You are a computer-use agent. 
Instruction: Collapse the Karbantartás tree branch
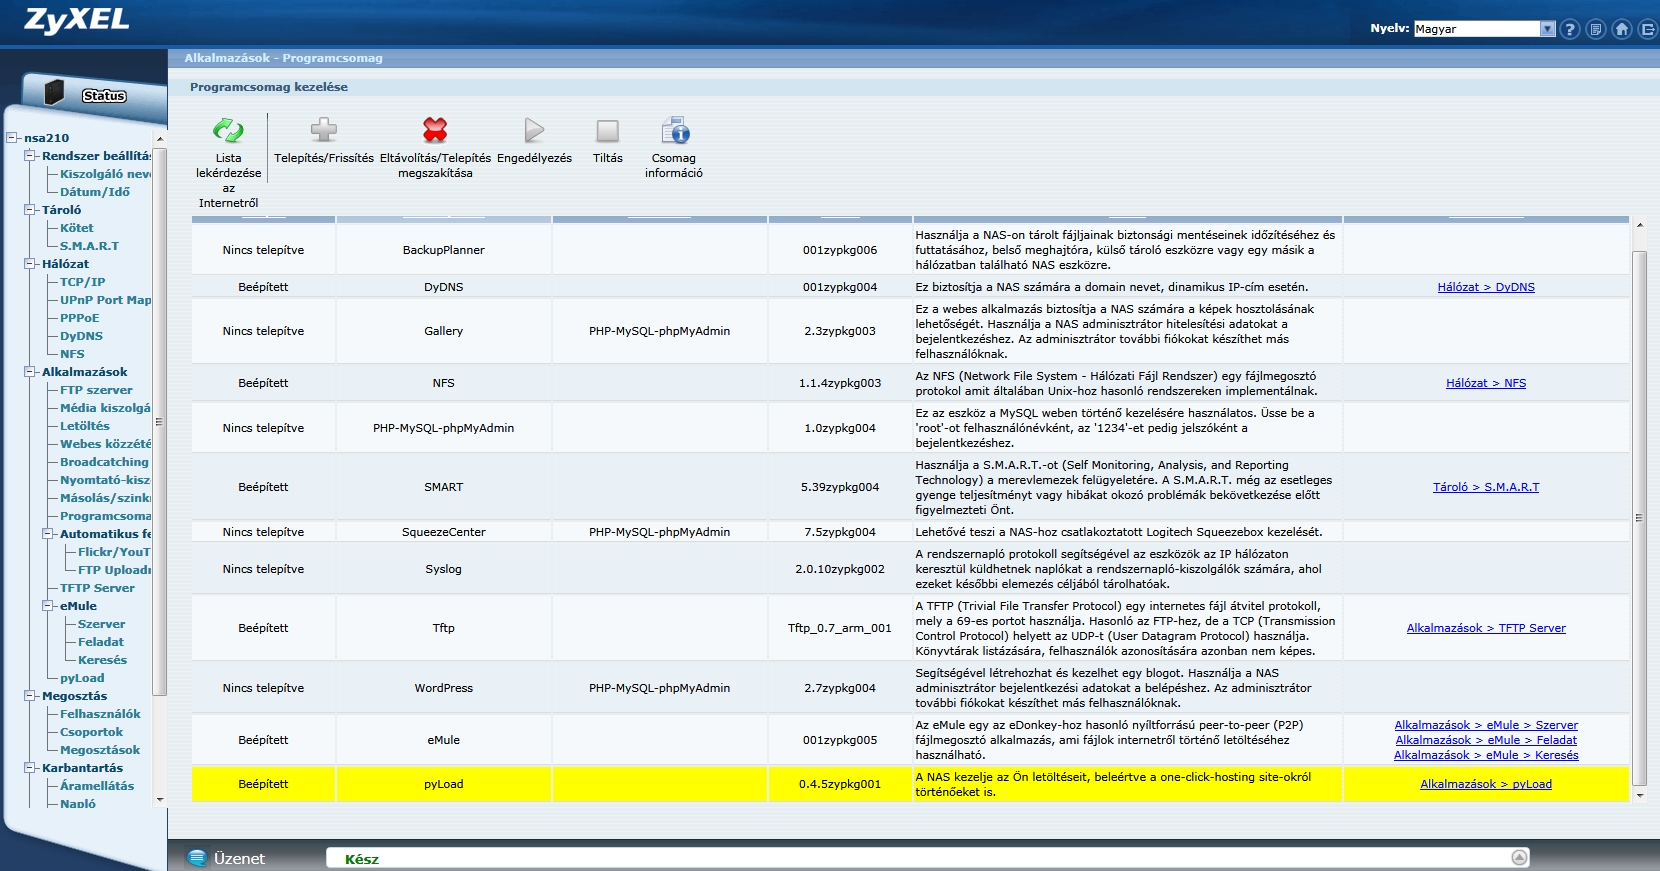(x=29, y=768)
